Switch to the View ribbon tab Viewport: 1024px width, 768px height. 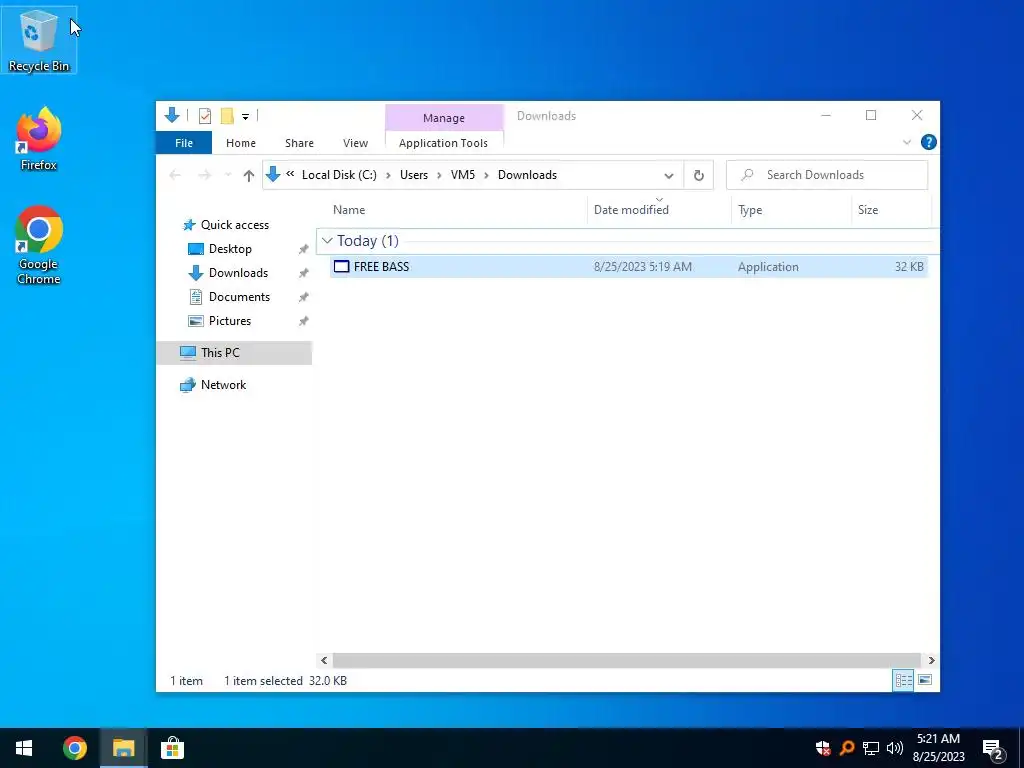[x=355, y=143]
